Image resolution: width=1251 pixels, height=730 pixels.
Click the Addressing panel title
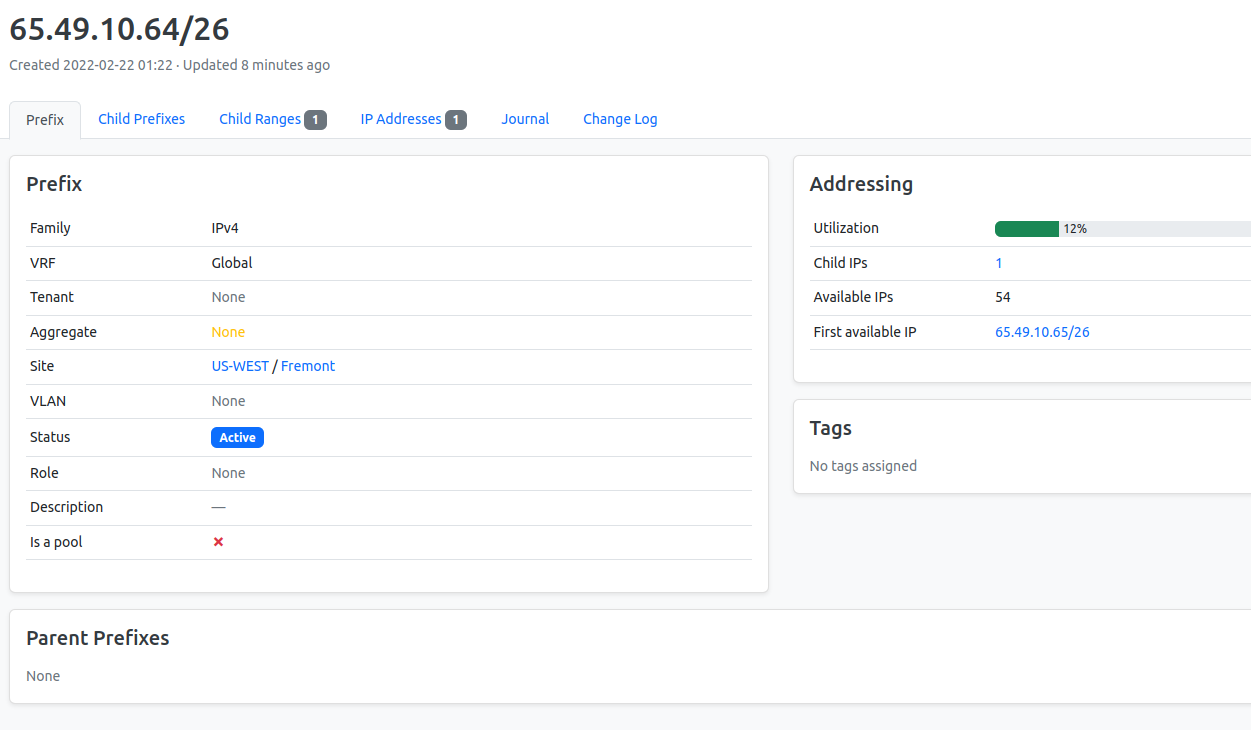pos(862,184)
